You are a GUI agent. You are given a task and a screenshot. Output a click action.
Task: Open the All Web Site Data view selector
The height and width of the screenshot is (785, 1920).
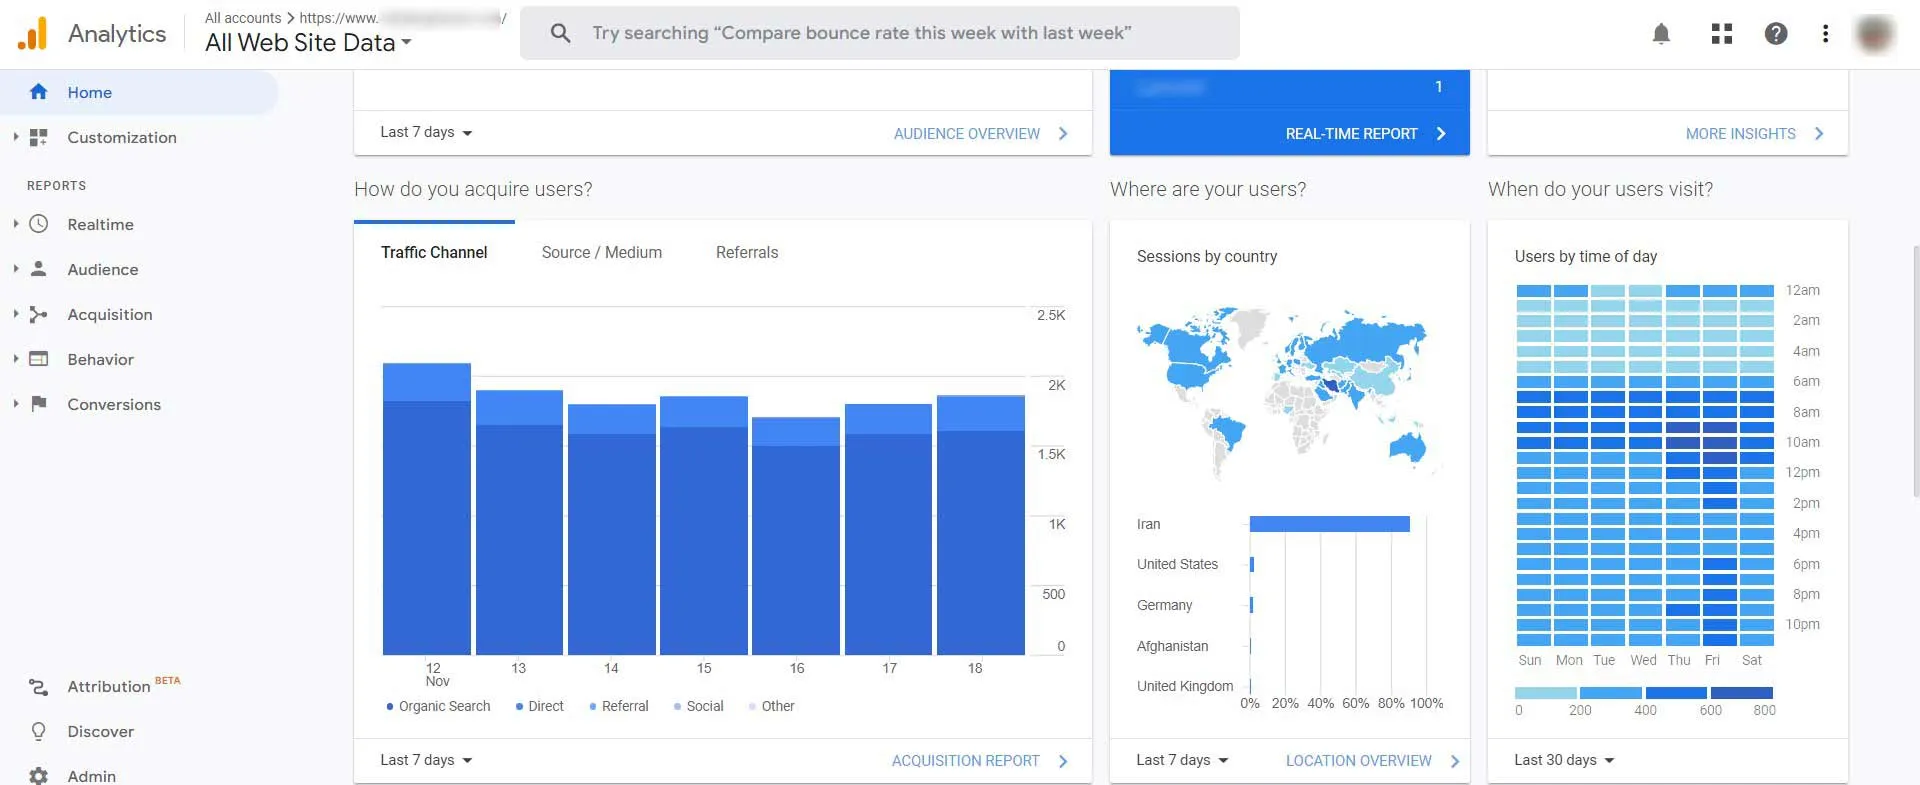click(308, 42)
